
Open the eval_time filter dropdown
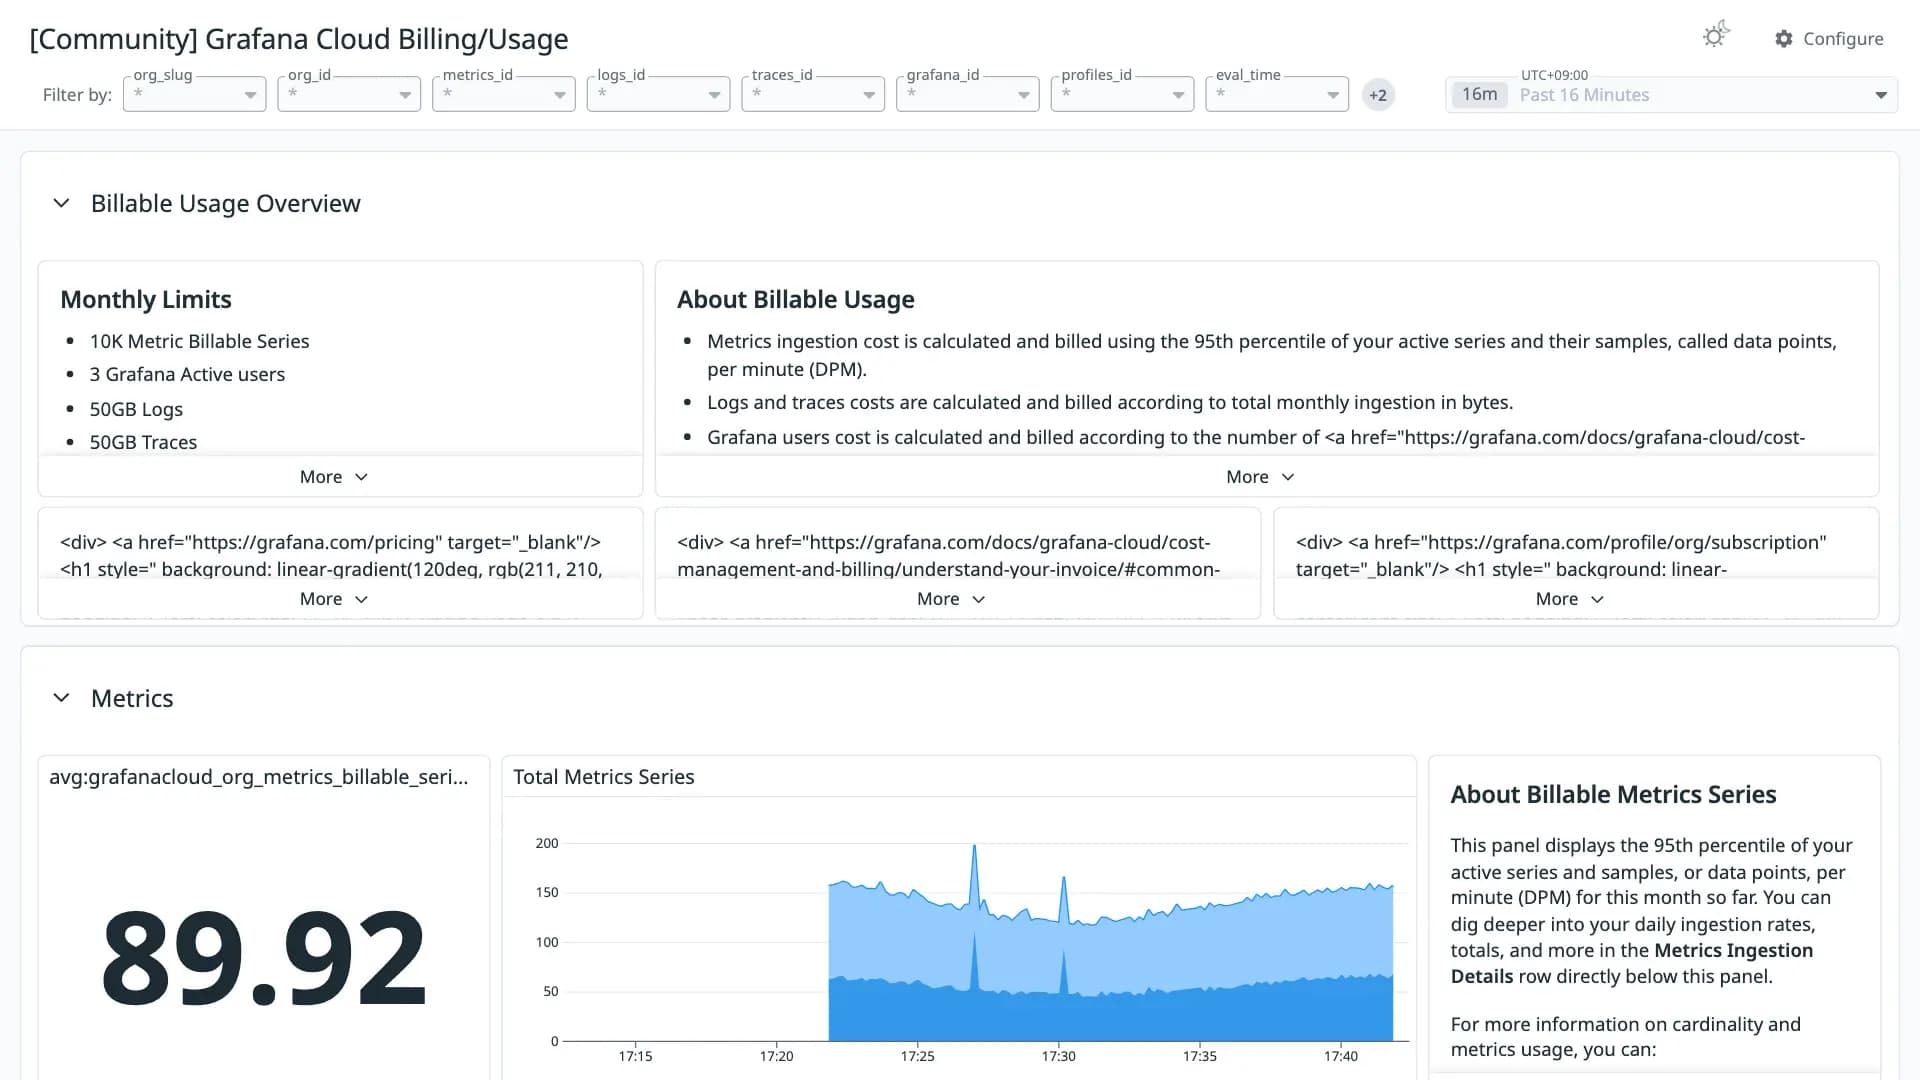1277,94
